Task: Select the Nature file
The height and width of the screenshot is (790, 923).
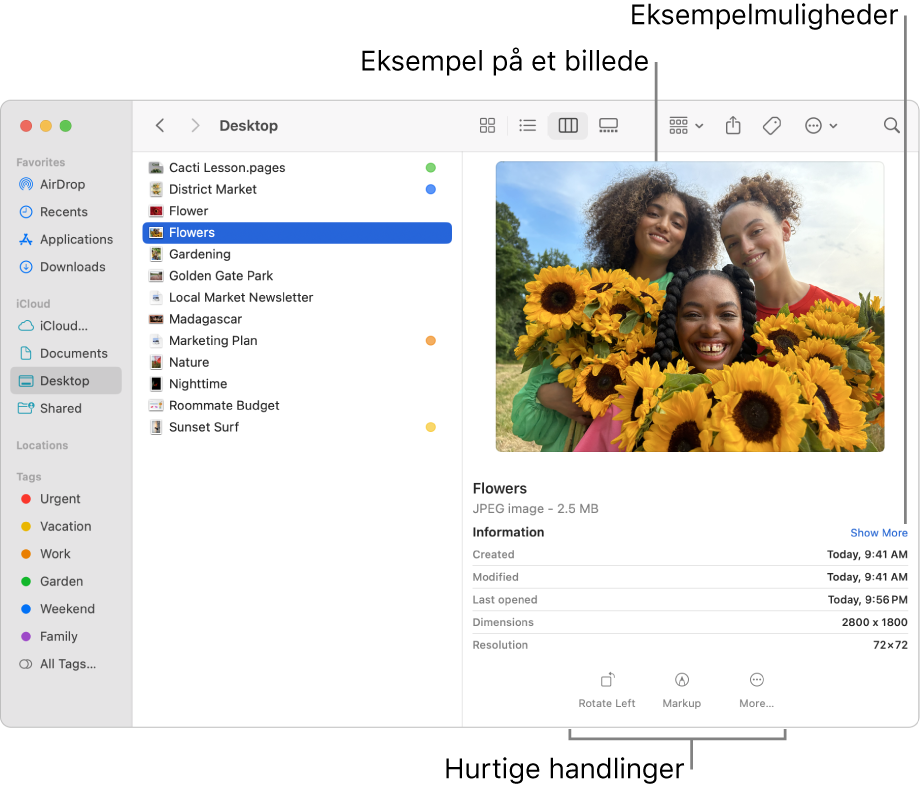Action: pos(297,363)
